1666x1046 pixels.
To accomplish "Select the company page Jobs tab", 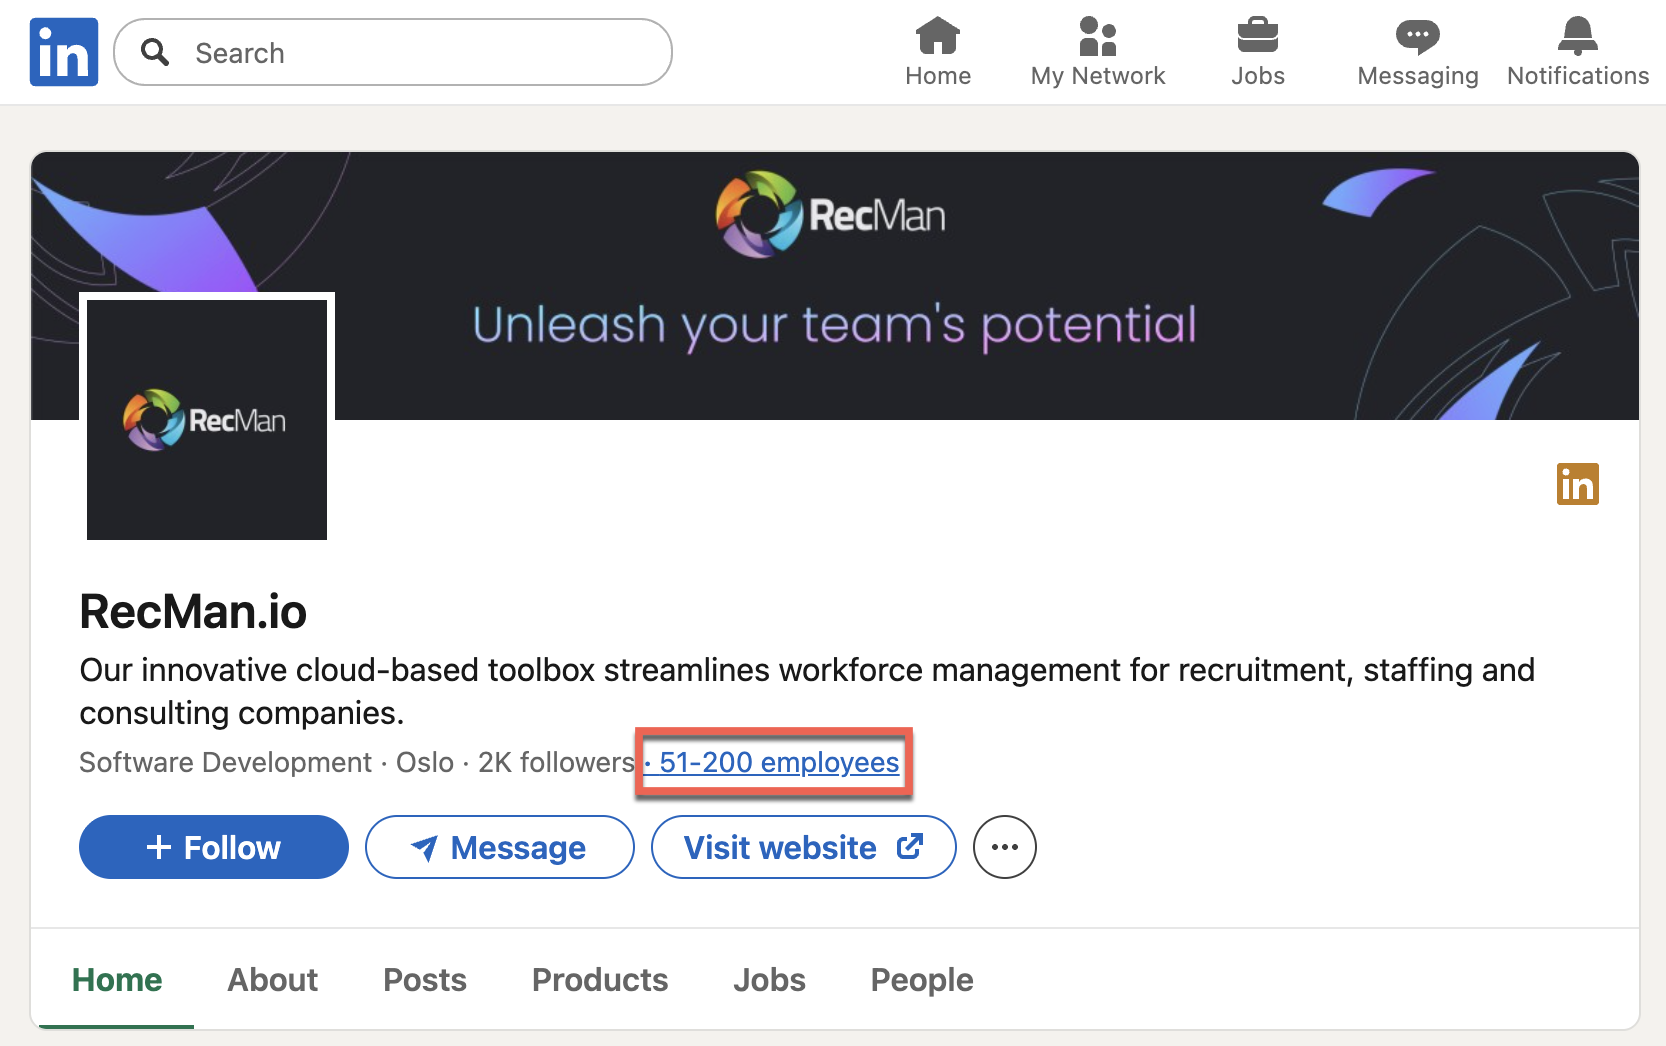I will [x=769, y=980].
